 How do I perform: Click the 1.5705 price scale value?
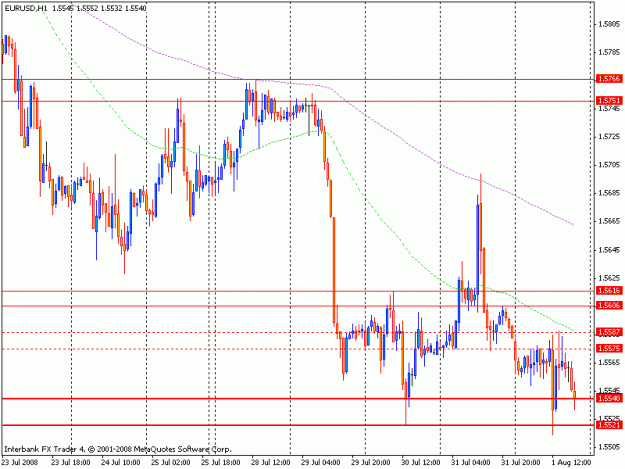pos(609,165)
